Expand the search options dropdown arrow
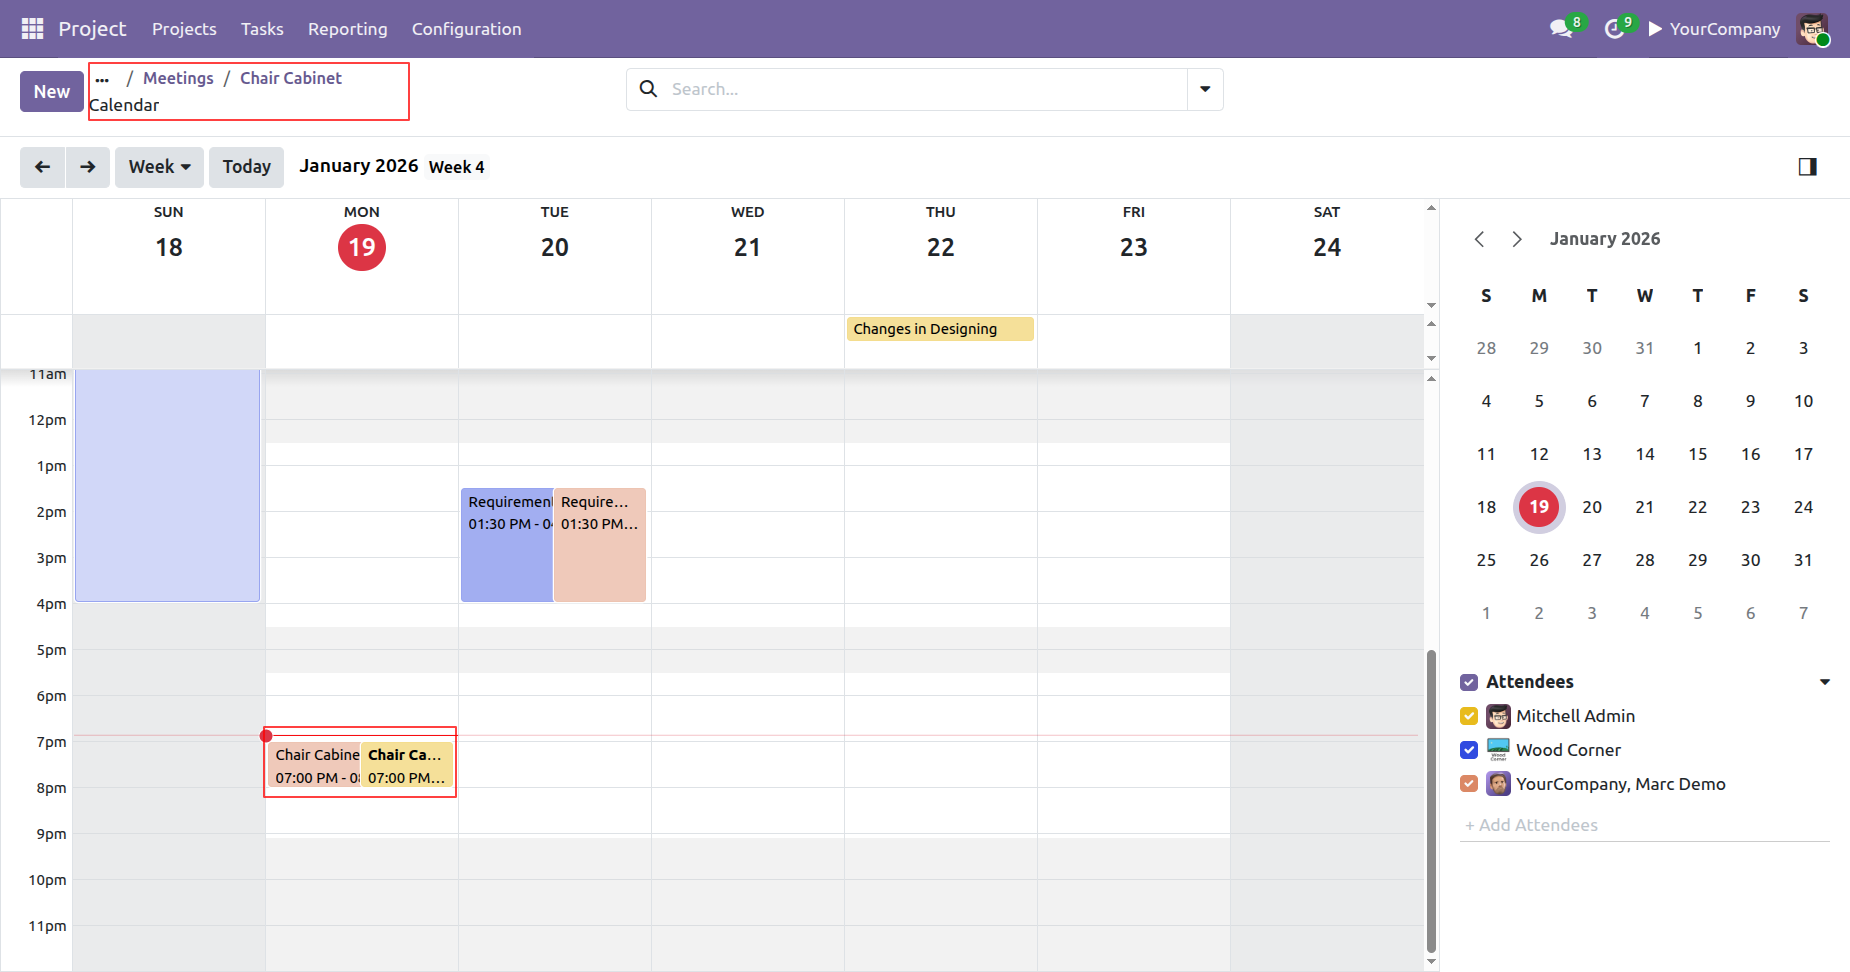This screenshot has width=1850, height=972. (x=1205, y=89)
